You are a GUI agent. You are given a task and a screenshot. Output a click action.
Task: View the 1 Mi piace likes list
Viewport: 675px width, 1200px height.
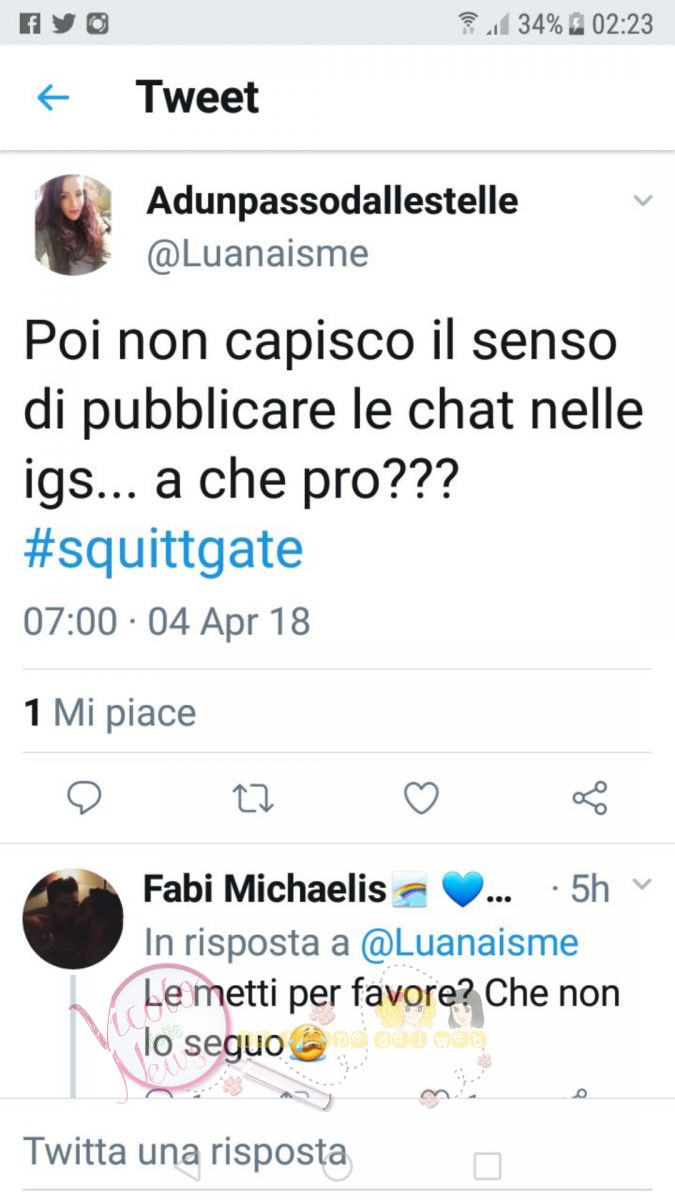110,713
